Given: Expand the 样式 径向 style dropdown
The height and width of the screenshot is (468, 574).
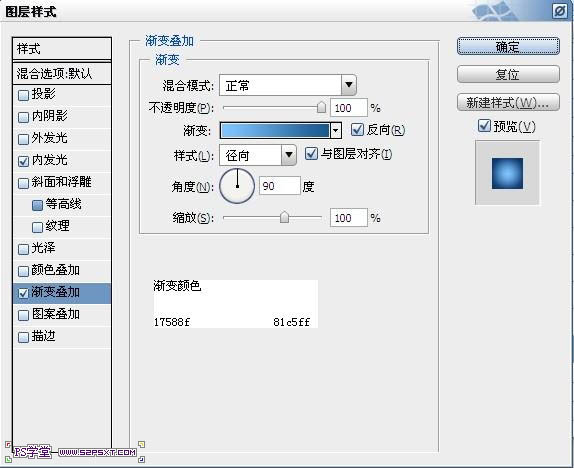Looking at the screenshot, I should tap(288, 155).
